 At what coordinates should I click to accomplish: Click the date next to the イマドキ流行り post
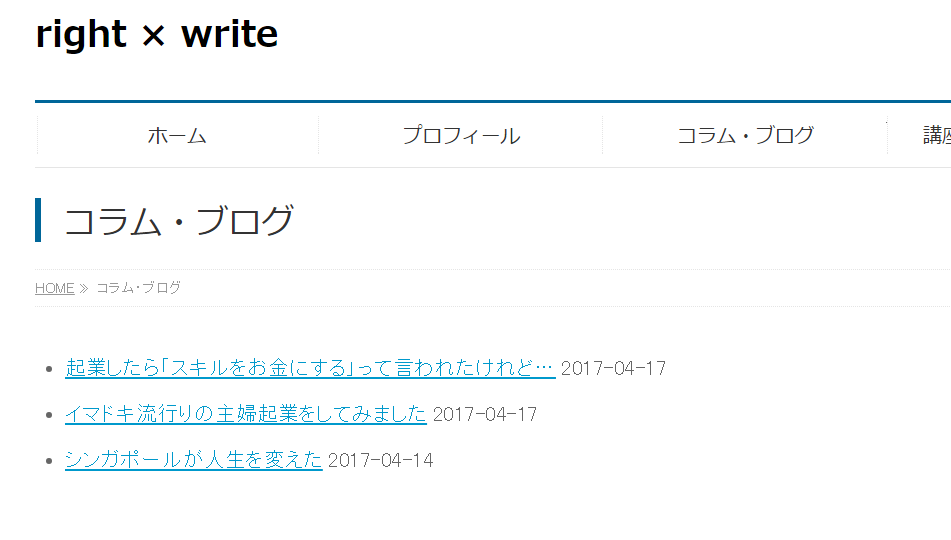pos(485,414)
